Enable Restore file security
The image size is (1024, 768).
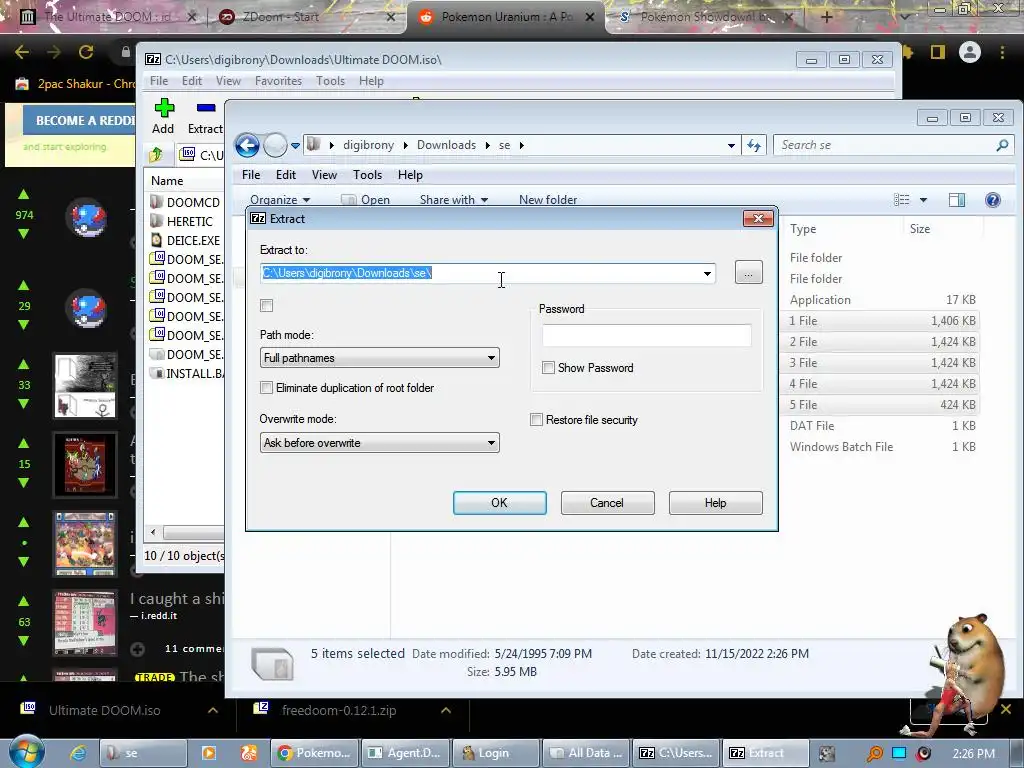click(536, 420)
